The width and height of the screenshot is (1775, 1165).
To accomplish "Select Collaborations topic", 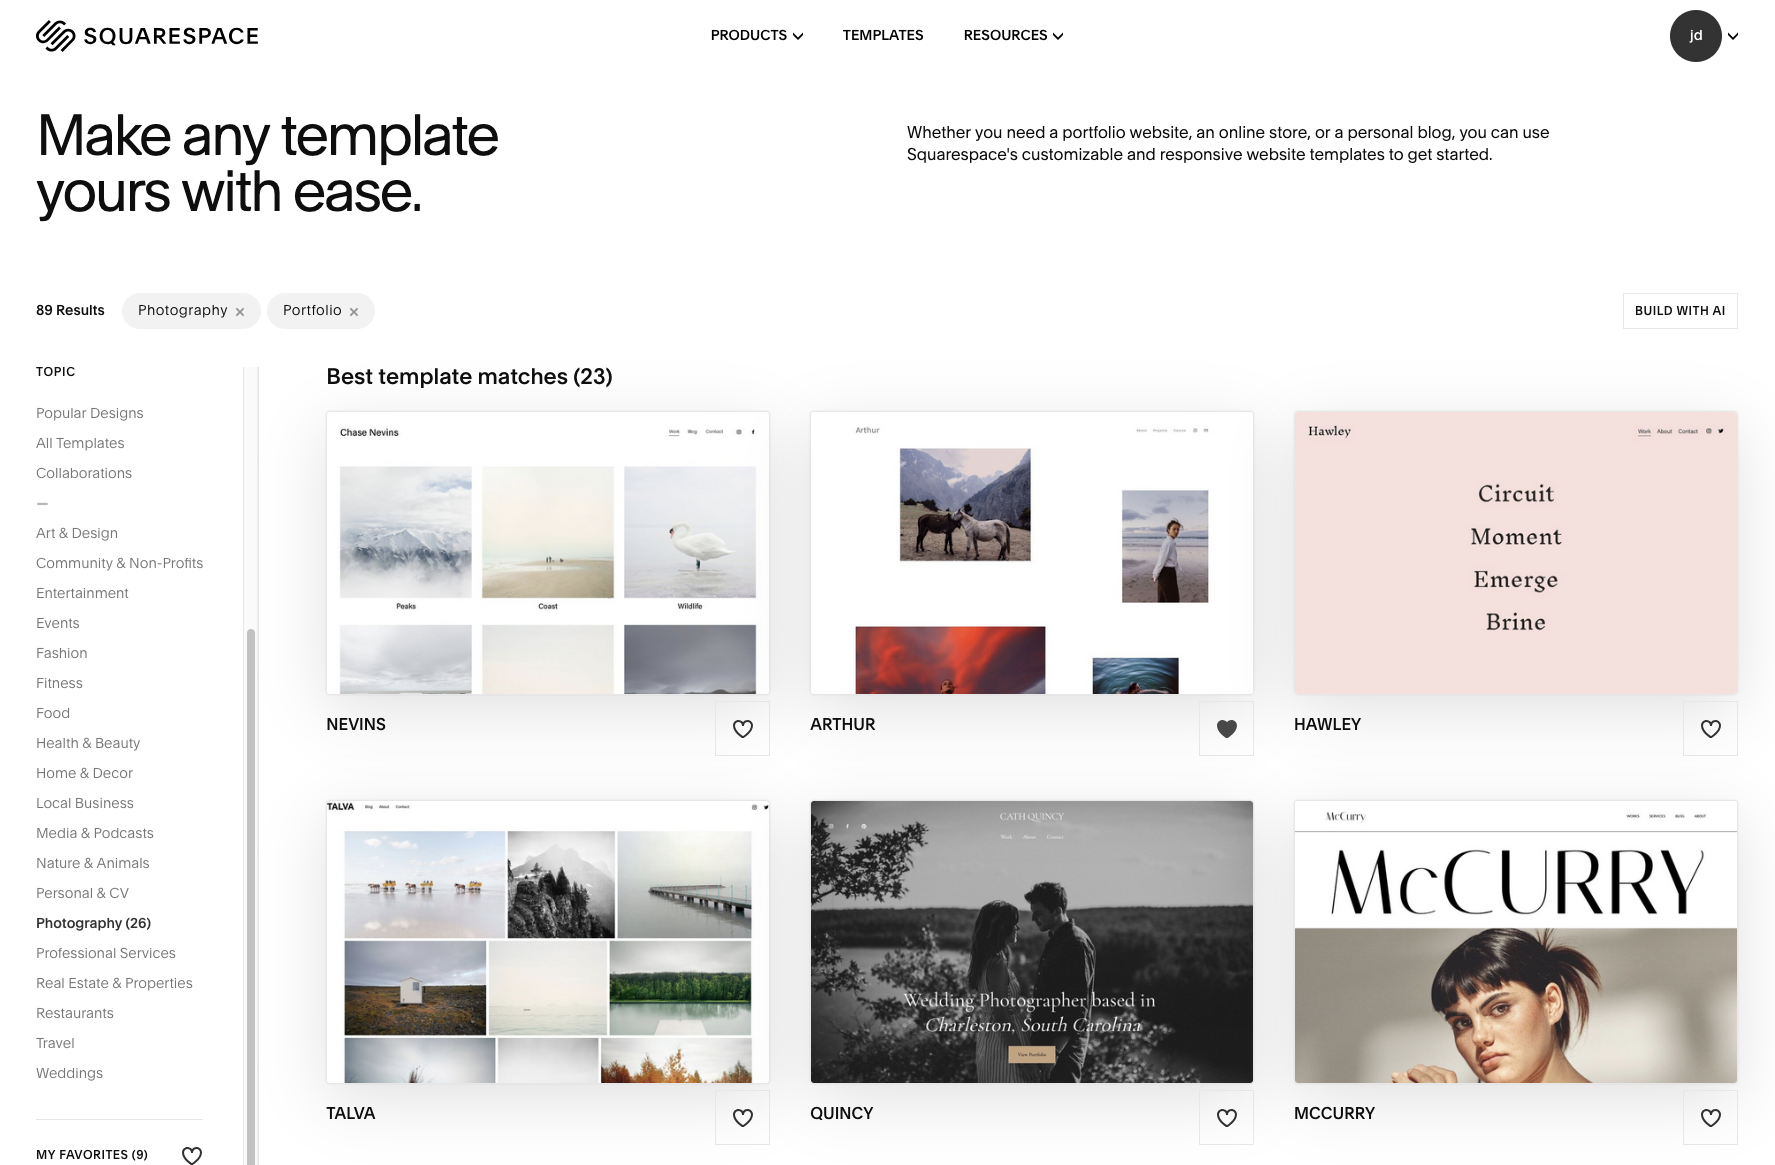I will pyautogui.click(x=84, y=473).
